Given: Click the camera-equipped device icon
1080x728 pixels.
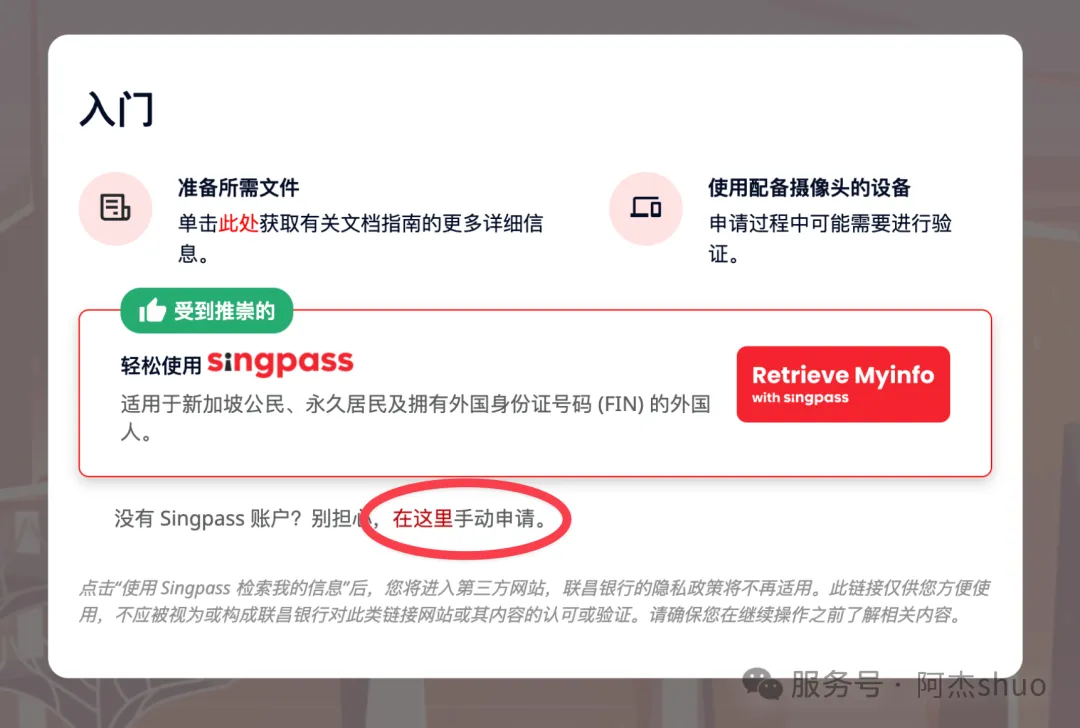Looking at the screenshot, I should coord(645,208).
